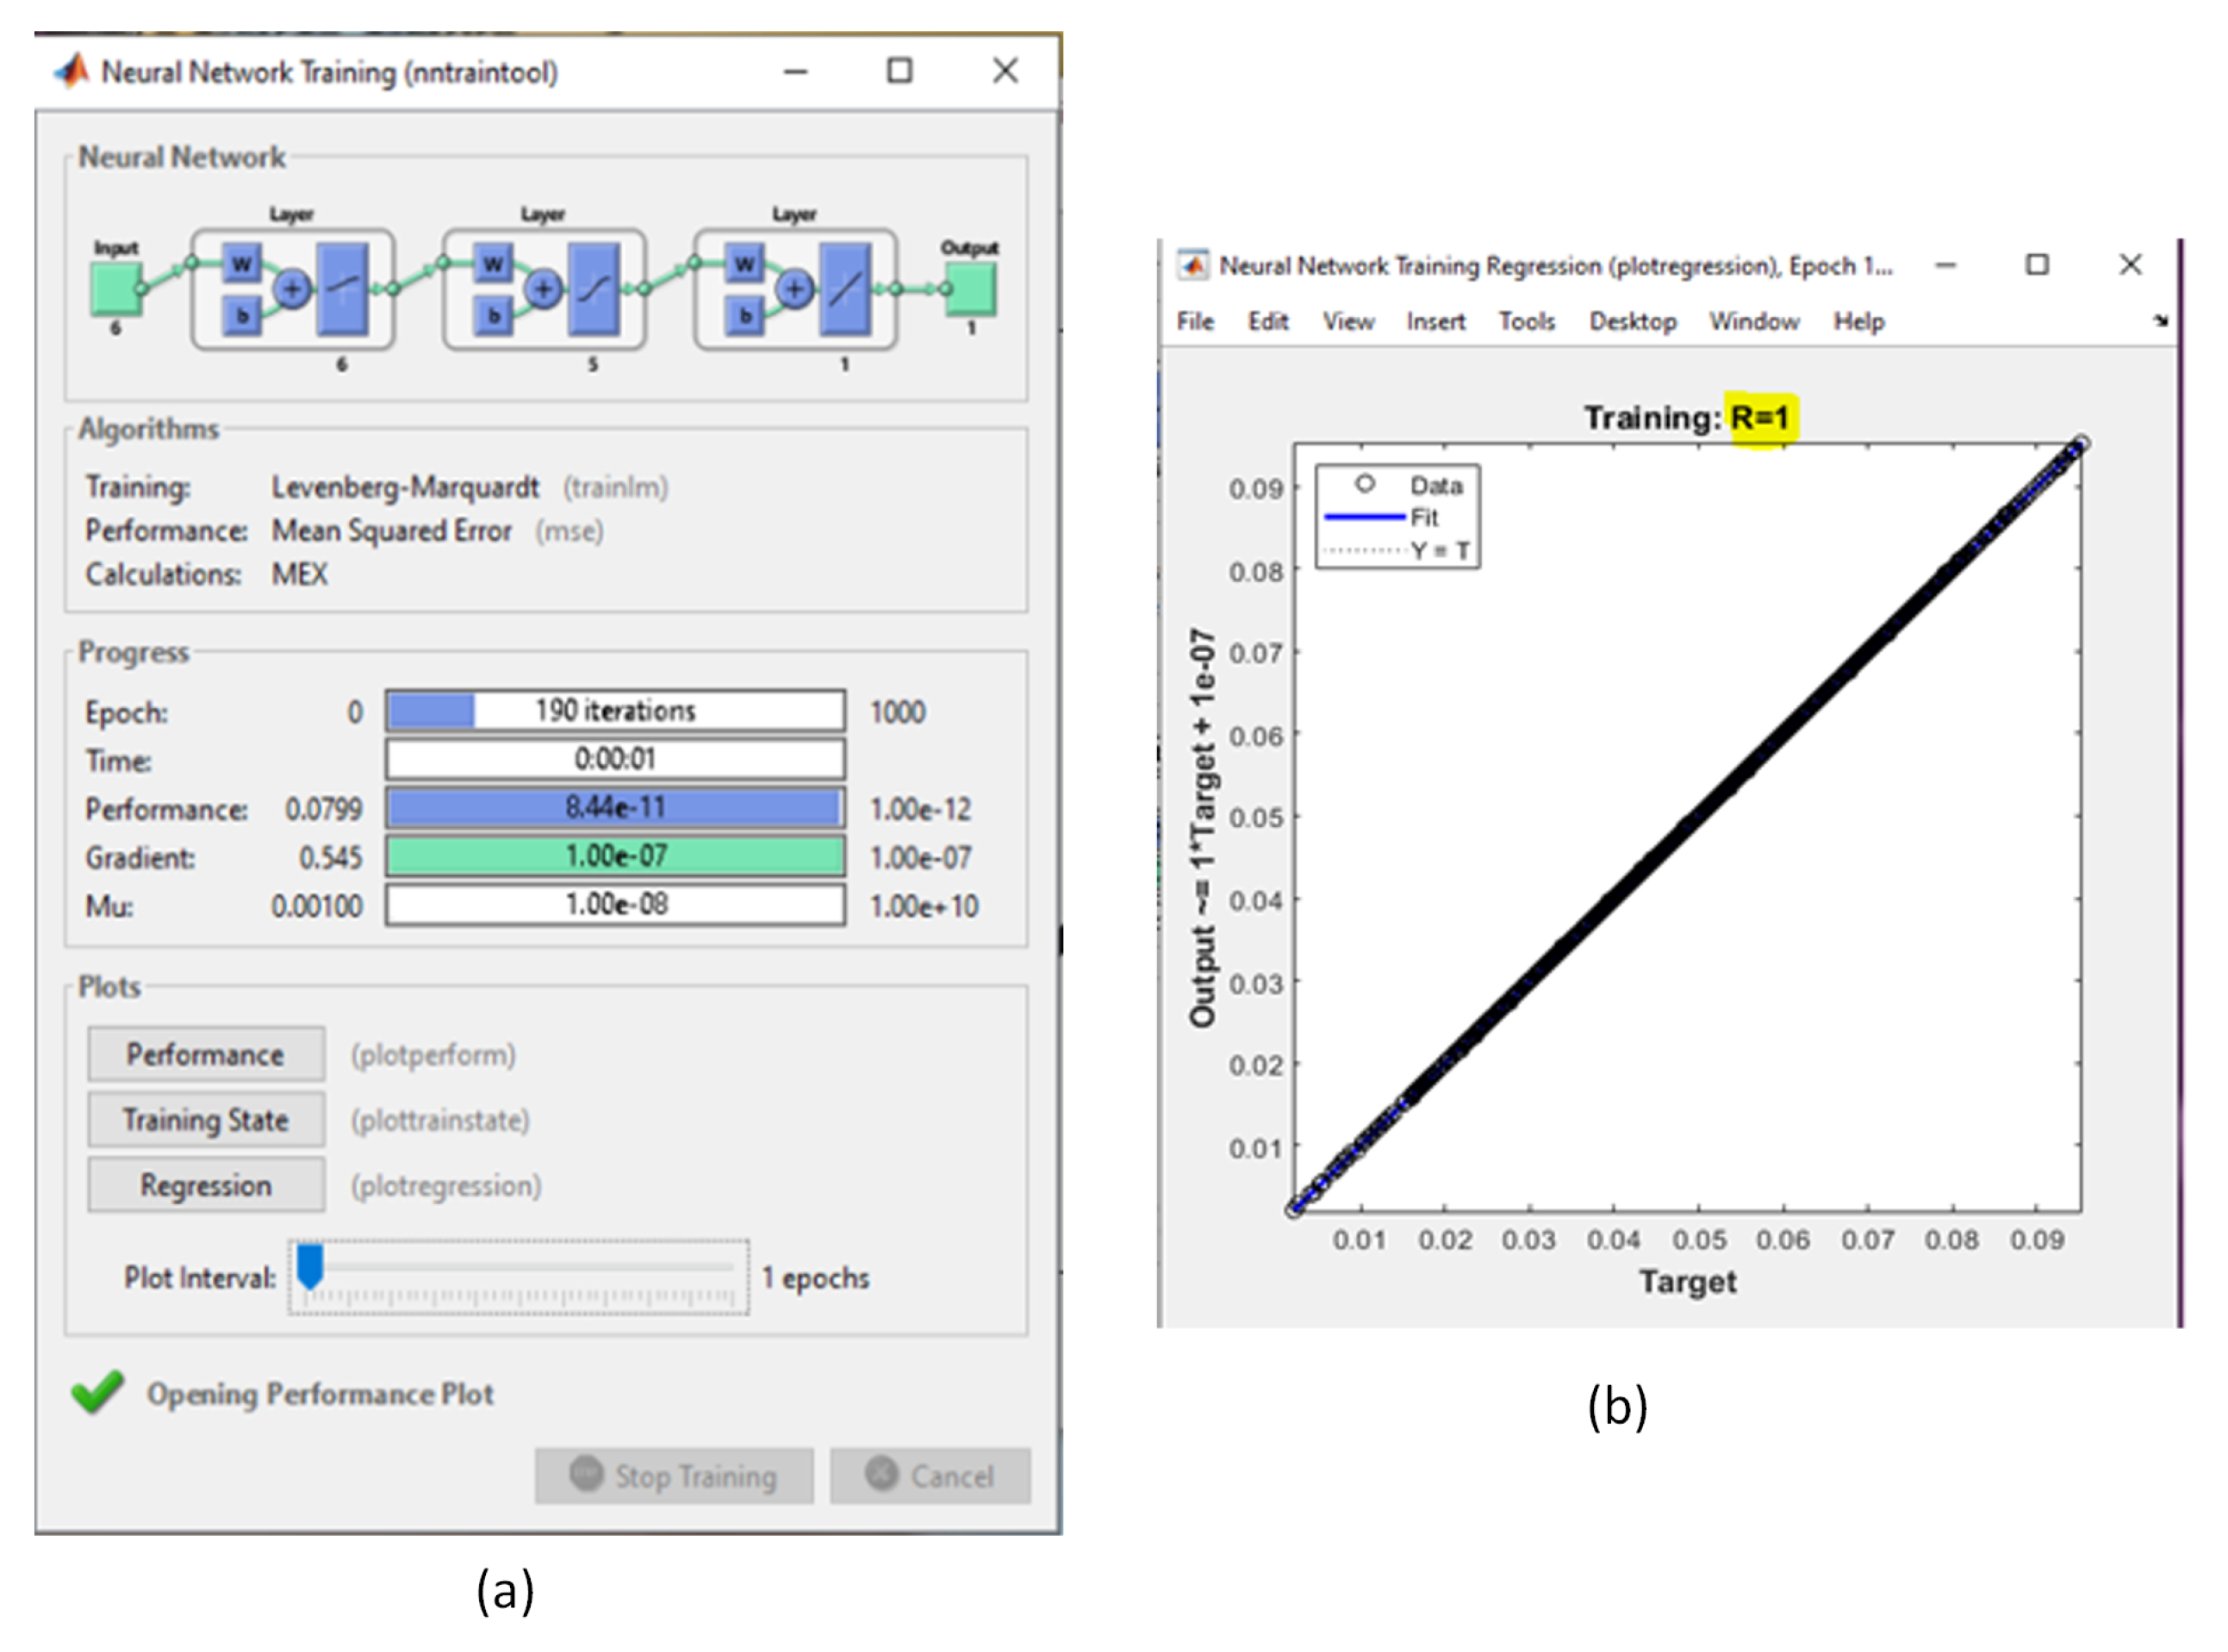Click the green Output block in network diagram
The image size is (2228, 1652).
click(x=971, y=289)
